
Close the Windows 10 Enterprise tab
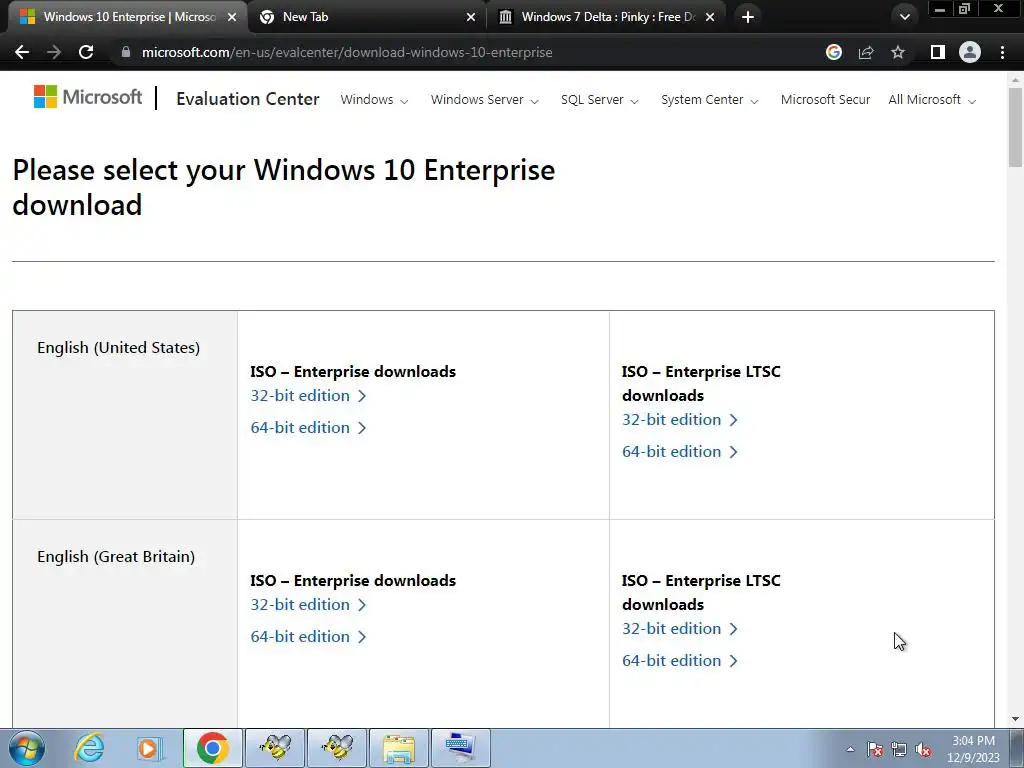tap(232, 17)
